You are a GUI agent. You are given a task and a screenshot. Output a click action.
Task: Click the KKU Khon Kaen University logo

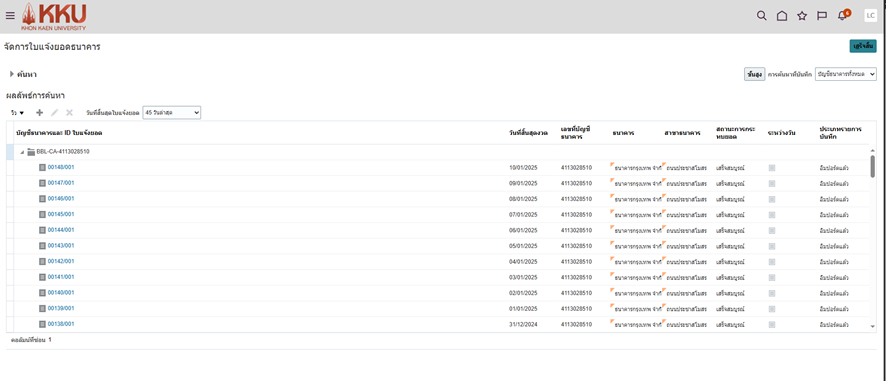54,16
